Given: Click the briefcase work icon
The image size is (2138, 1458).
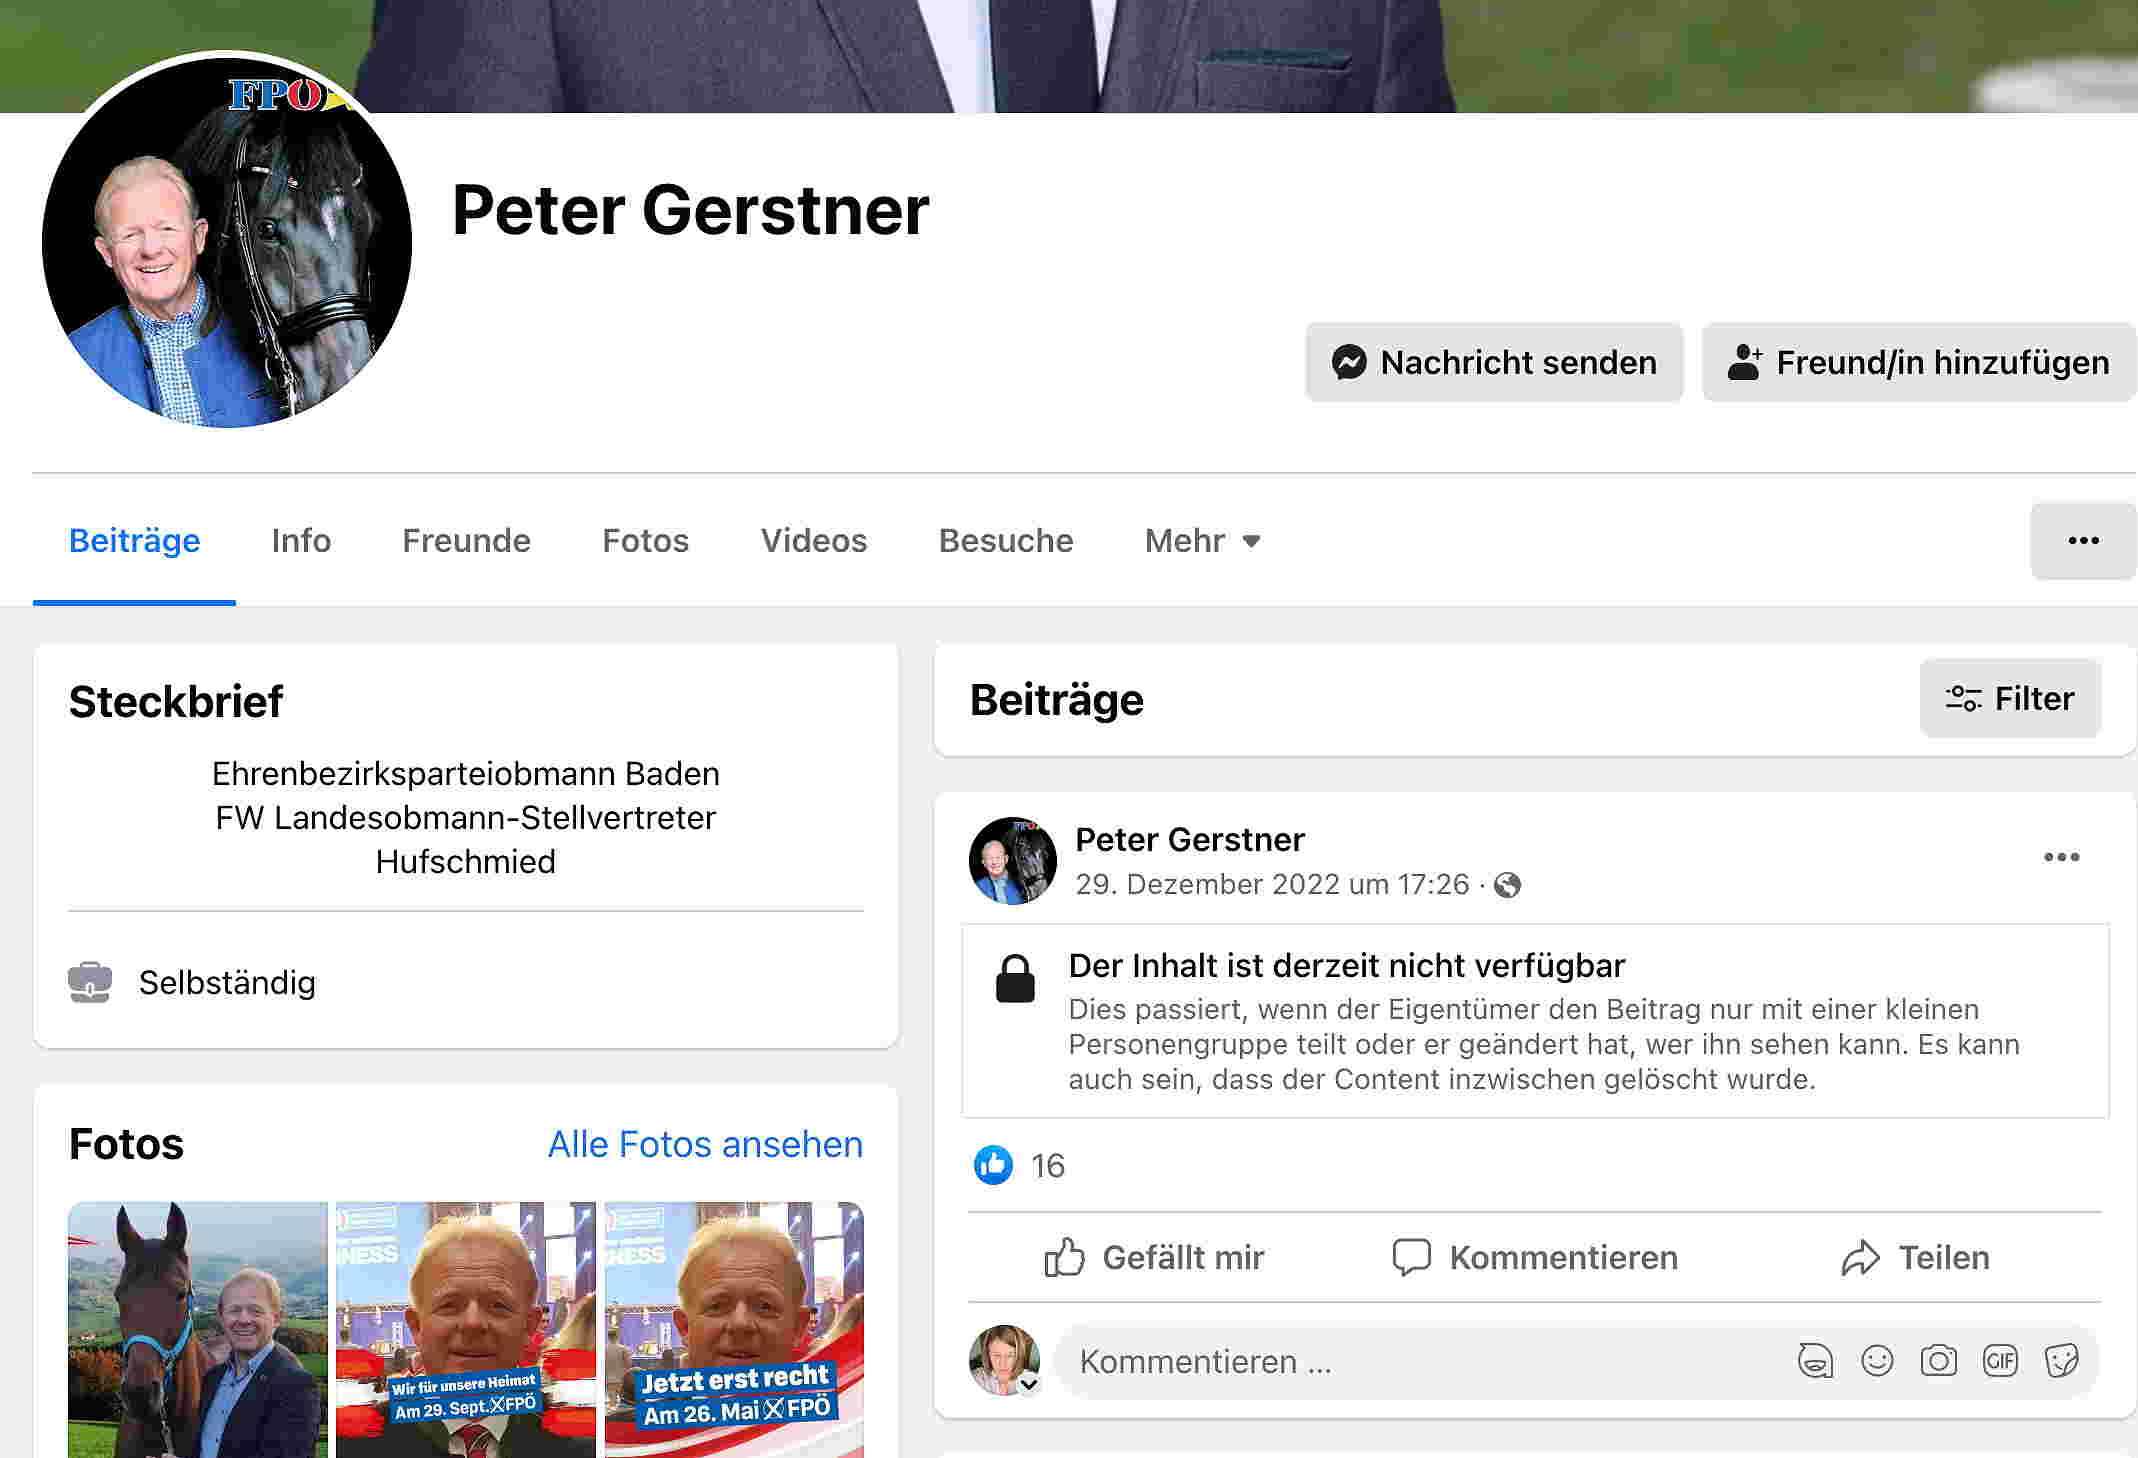Looking at the screenshot, I should pos(90,982).
